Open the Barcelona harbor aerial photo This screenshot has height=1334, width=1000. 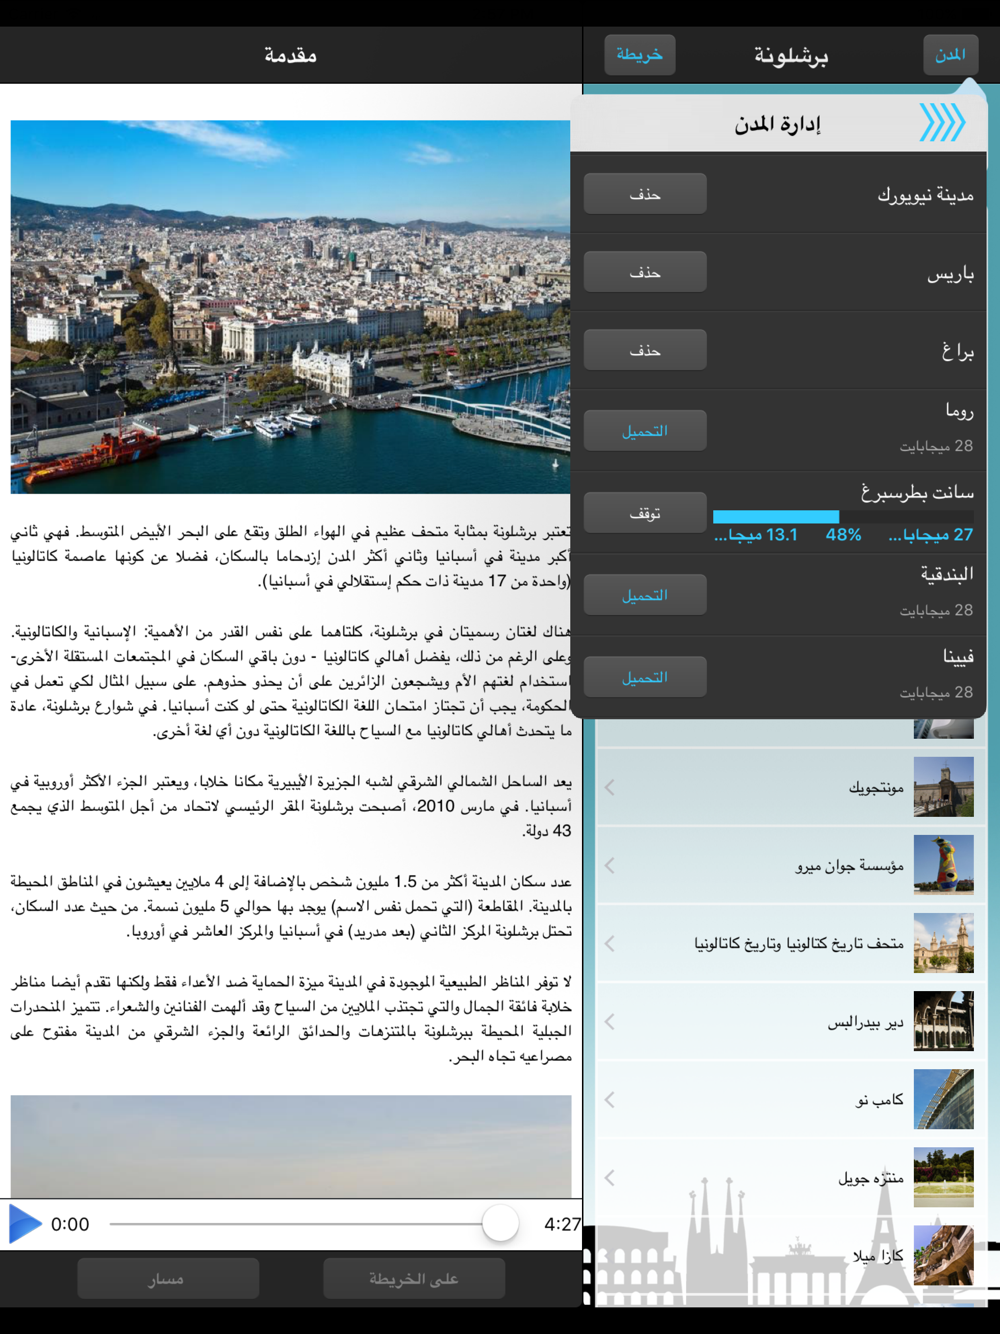click(x=290, y=307)
